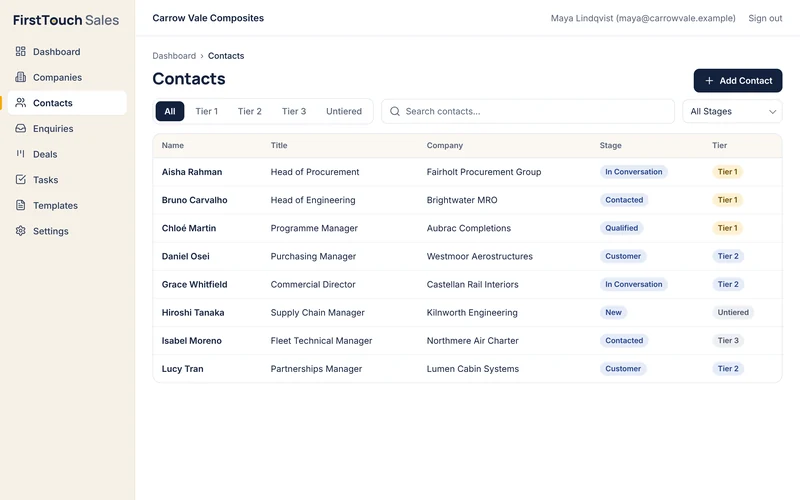Click the FirstTouch Sales logo
This screenshot has height=500, width=800.
[66, 20]
